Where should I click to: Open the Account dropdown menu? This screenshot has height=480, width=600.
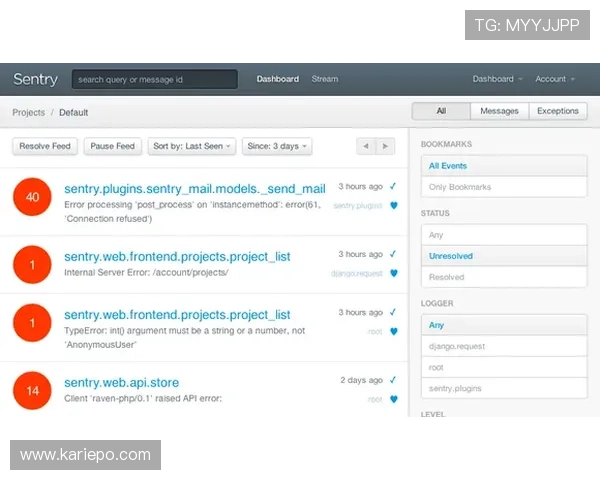555,79
